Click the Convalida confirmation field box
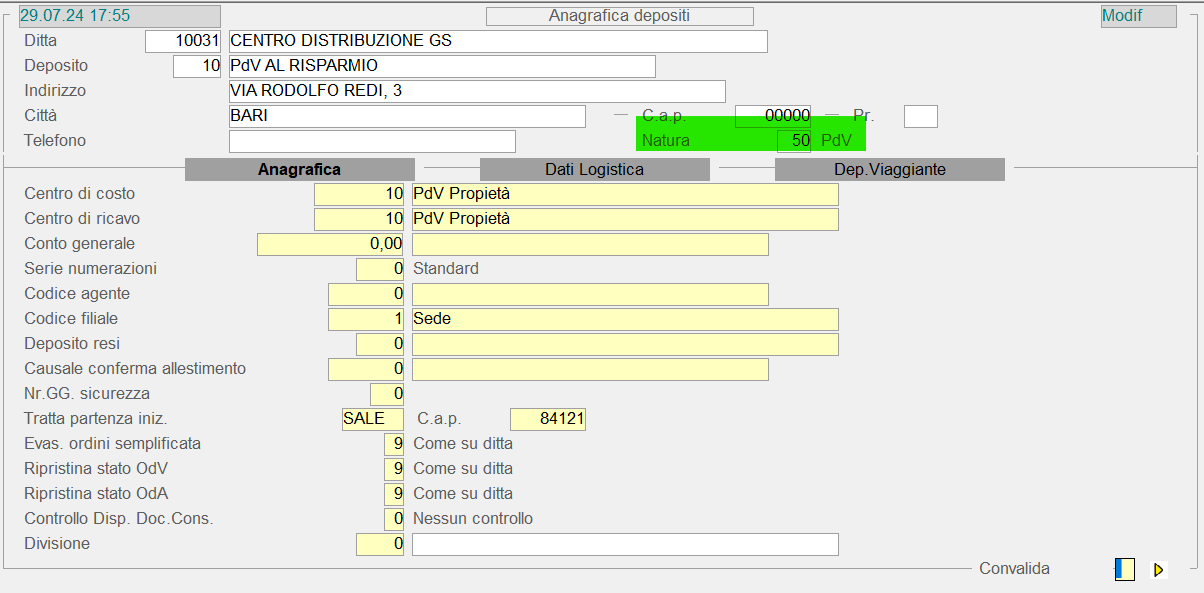Screen dimensions: 1204x593 tap(1125, 569)
